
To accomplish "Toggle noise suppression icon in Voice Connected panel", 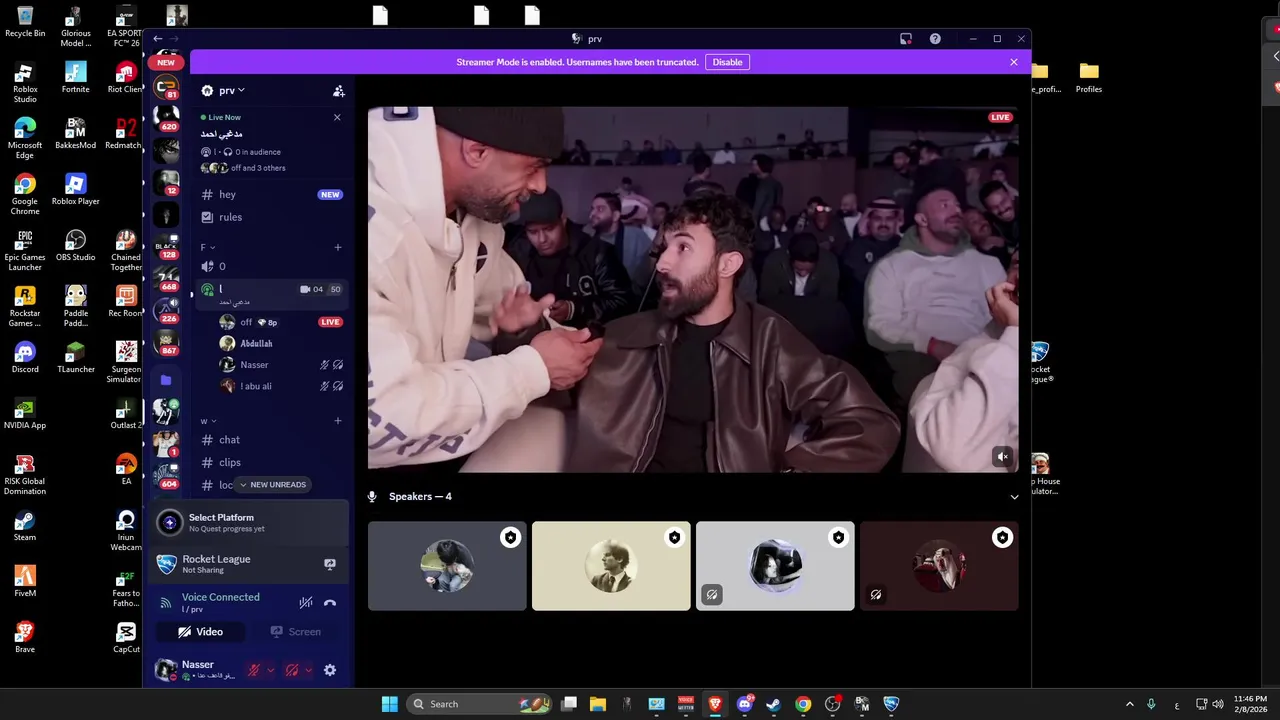I will point(306,603).
